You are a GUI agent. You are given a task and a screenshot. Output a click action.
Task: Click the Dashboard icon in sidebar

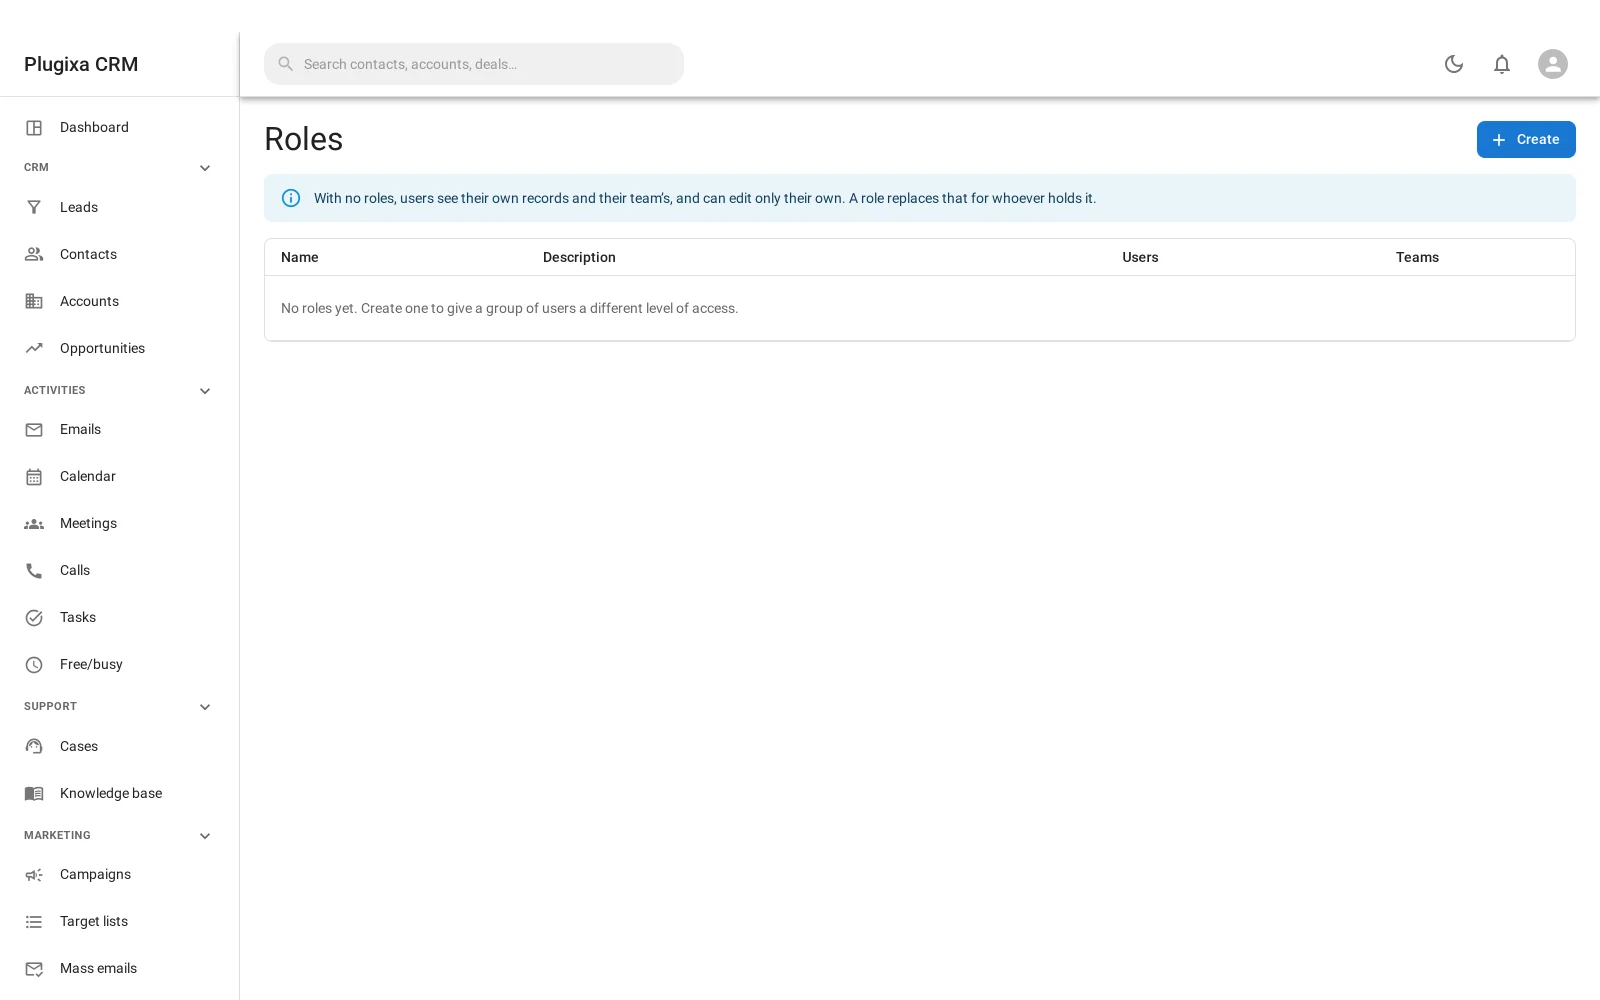[x=34, y=128]
